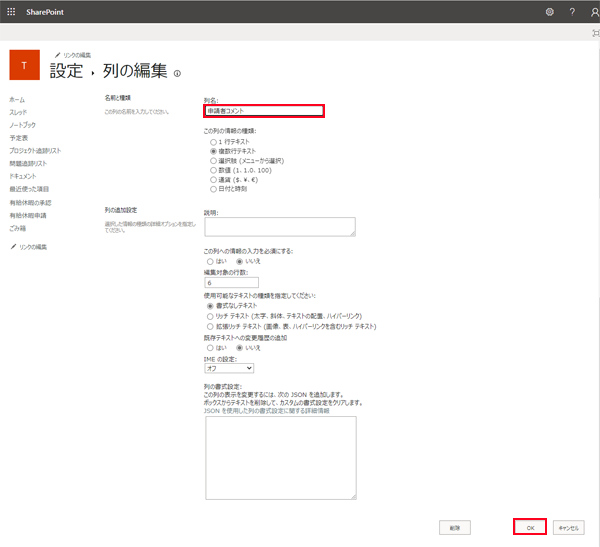Select 選択肢 (メニューから選択) radio button
The height and width of the screenshot is (547, 600).
[x=213, y=161]
